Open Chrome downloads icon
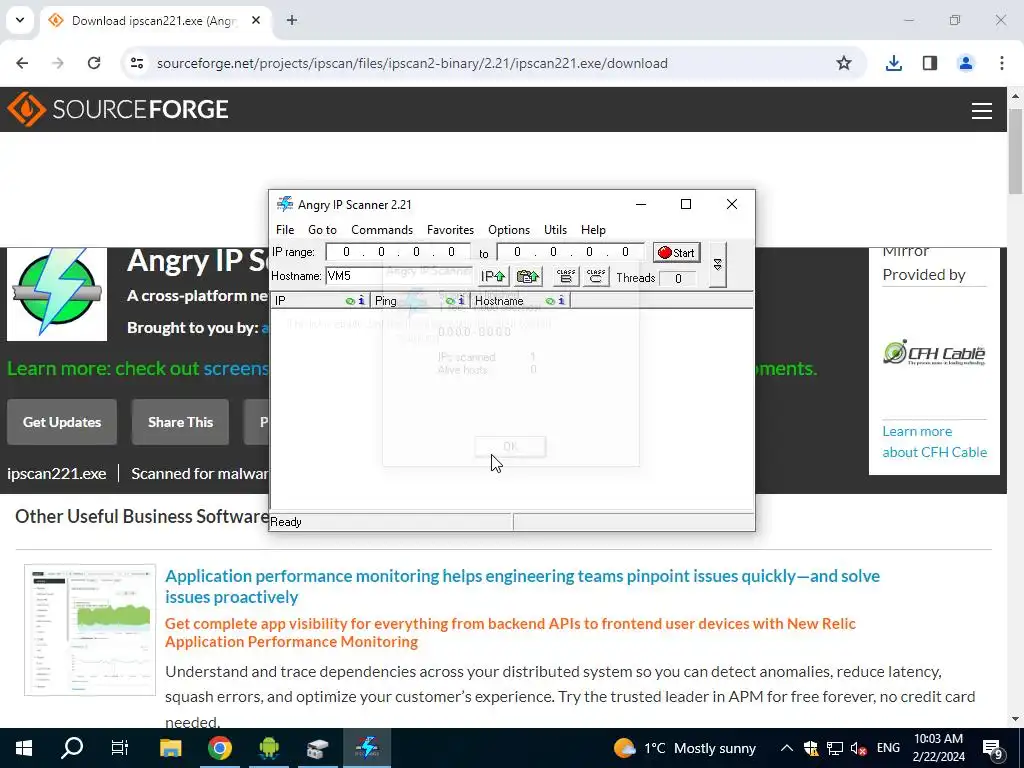The height and width of the screenshot is (768, 1024). click(x=894, y=63)
